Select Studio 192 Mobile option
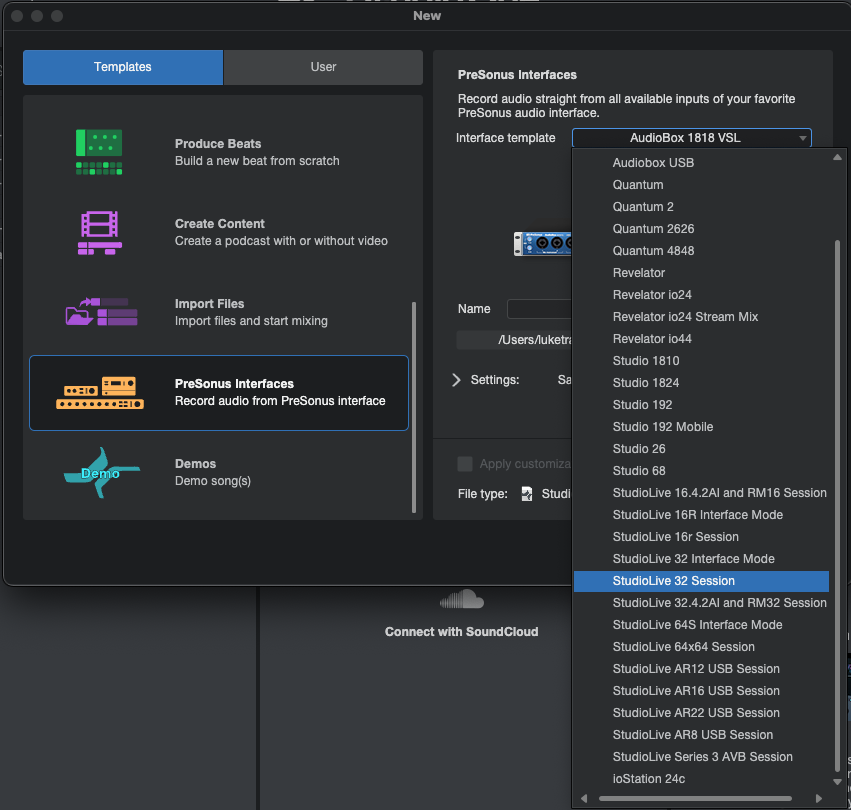The image size is (851, 810). tap(701, 427)
